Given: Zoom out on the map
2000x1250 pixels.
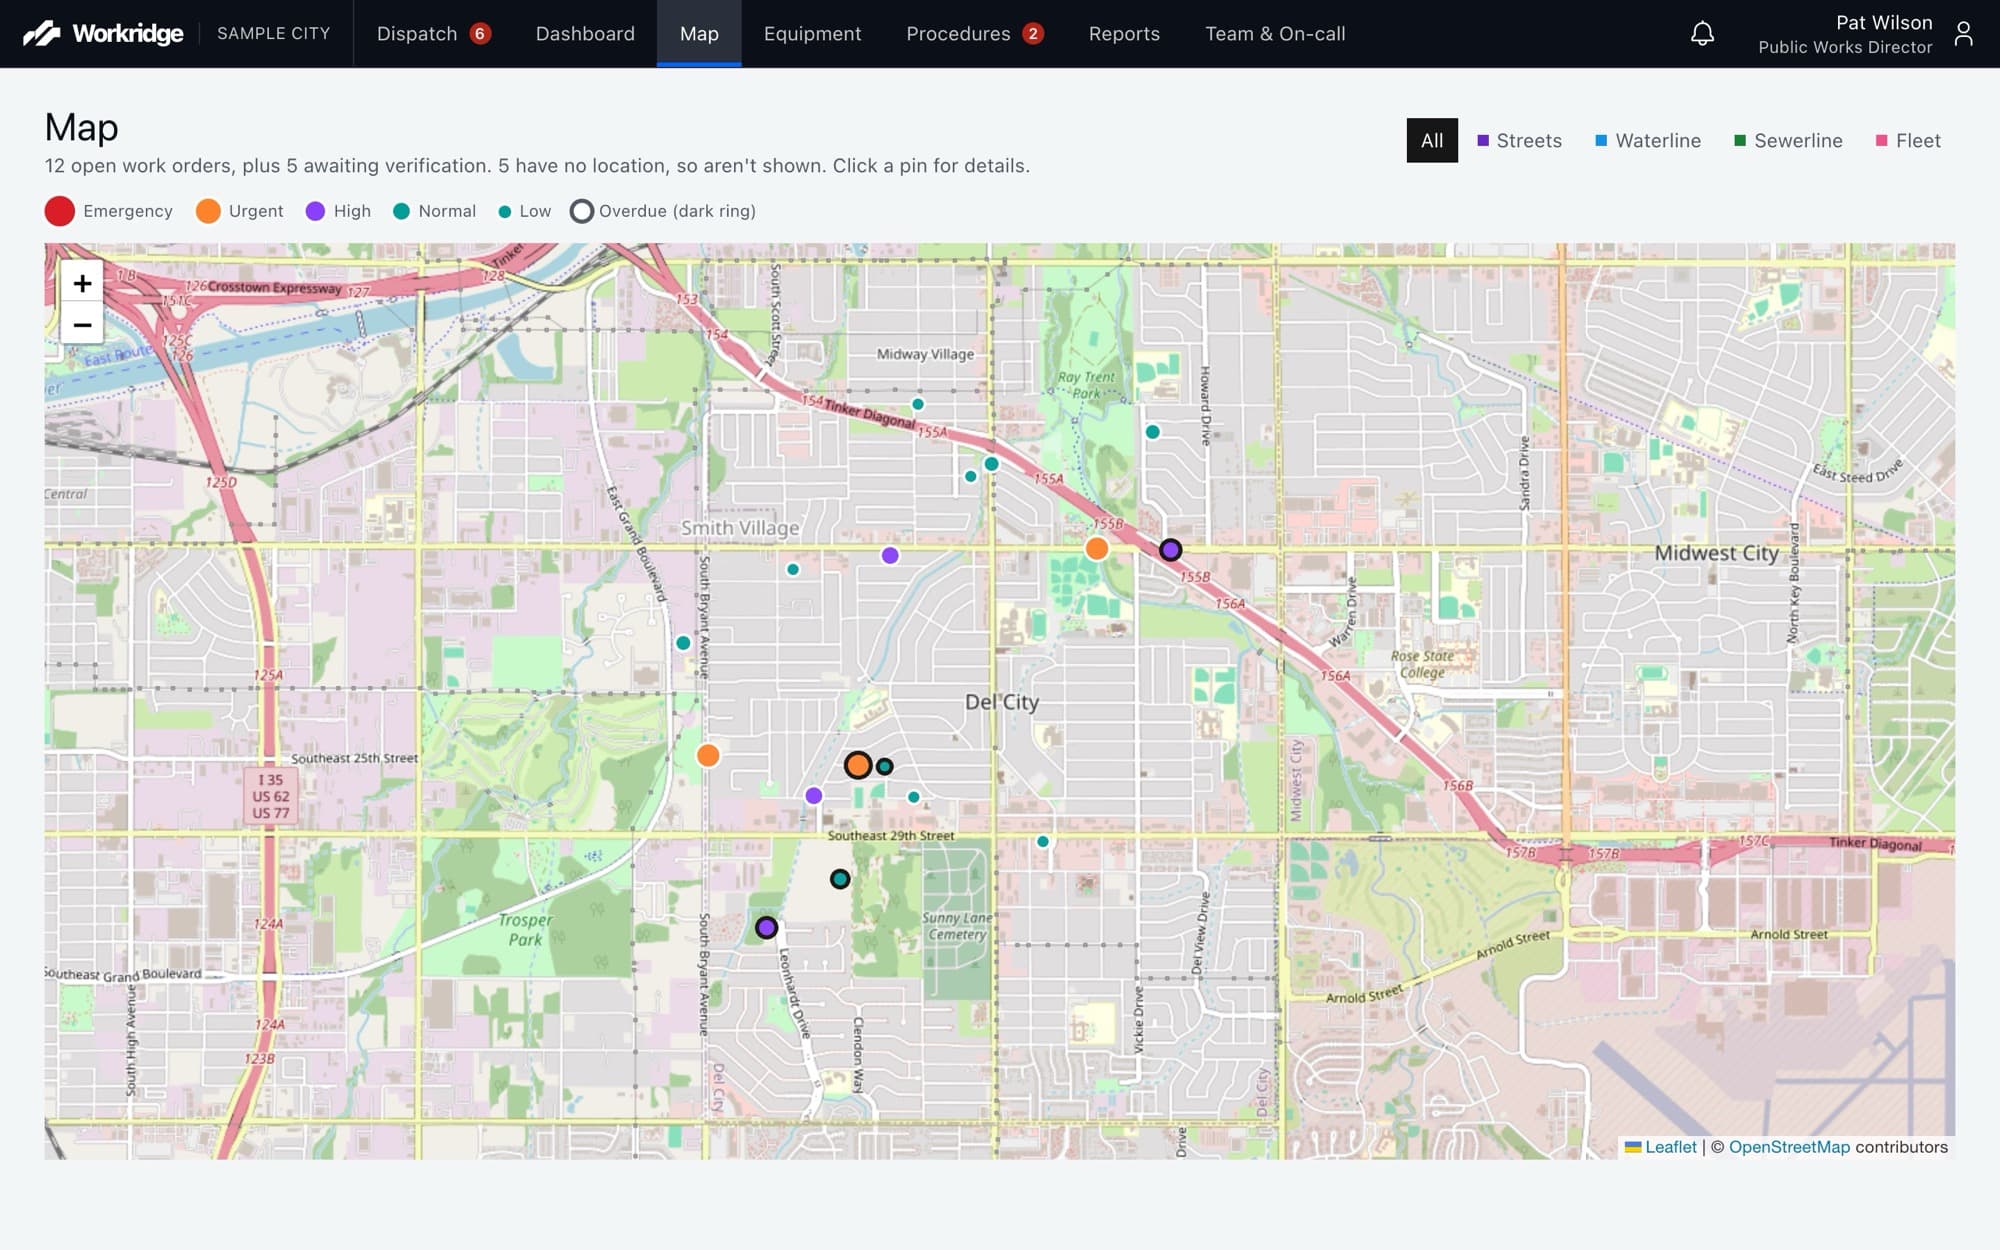Looking at the screenshot, I should [x=82, y=325].
